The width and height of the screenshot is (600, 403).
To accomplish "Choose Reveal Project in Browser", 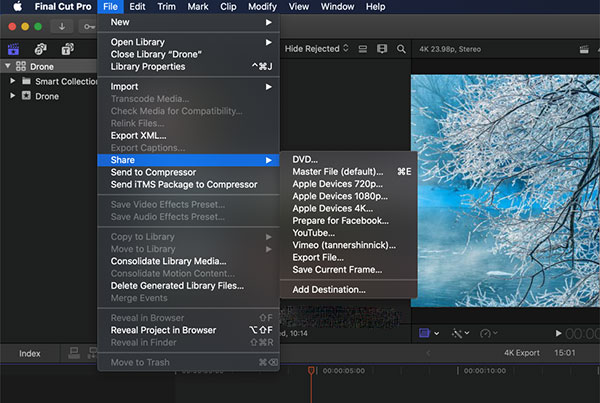I will [188, 330].
